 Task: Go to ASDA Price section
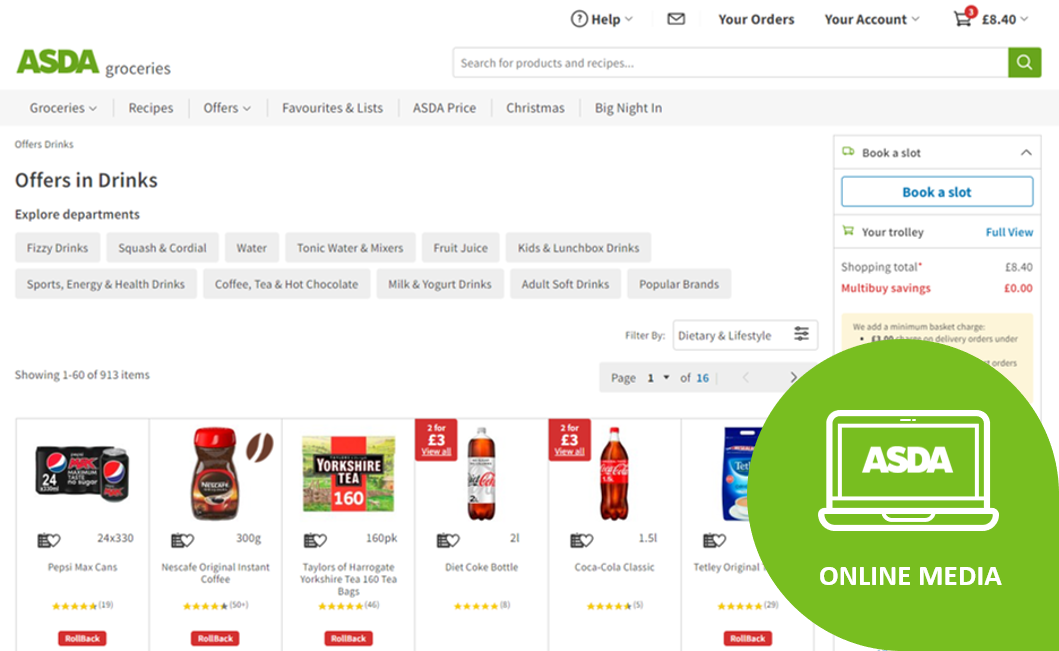click(444, 108)
